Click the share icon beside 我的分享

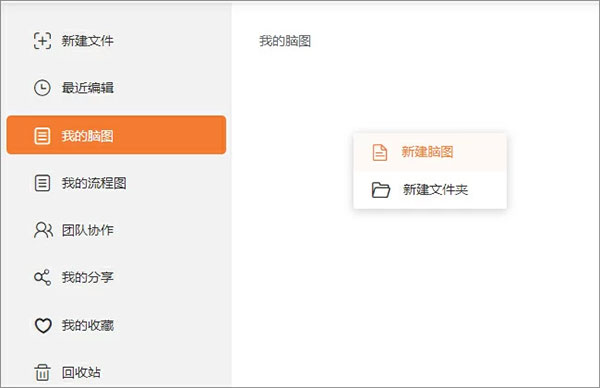42,277
